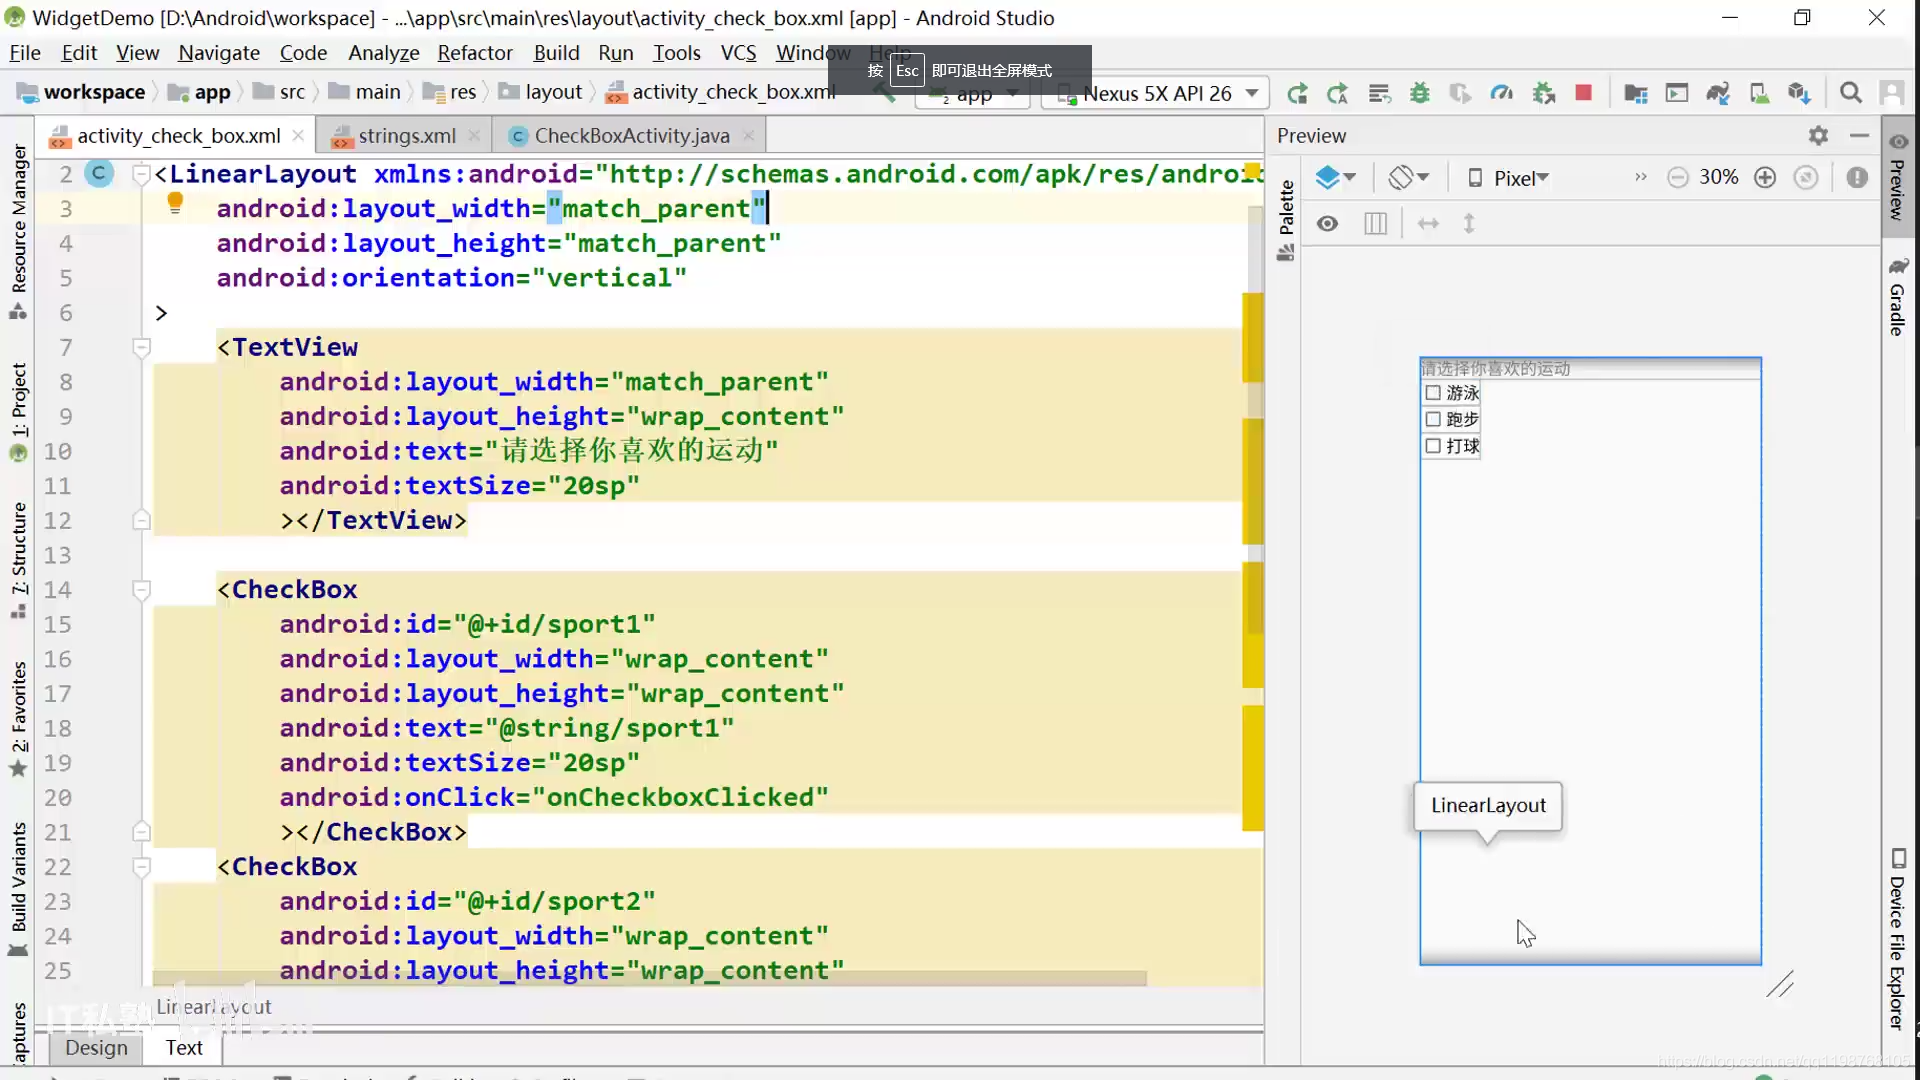Expand the LinearLayout element on line 6
The height and width of the screenshot is (1080, 1920).
pos(161,313)
